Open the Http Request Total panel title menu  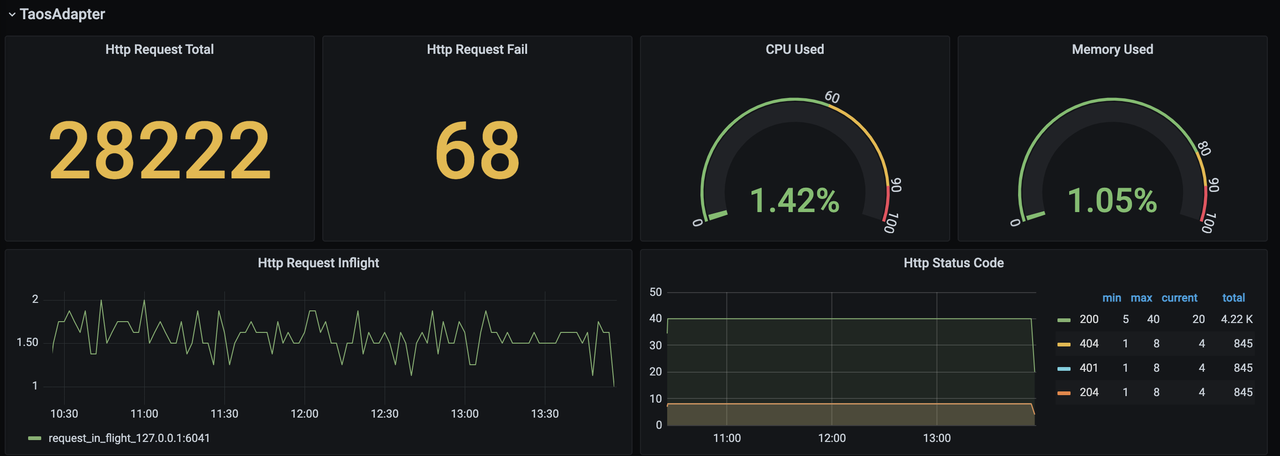[x=159, y=49]
